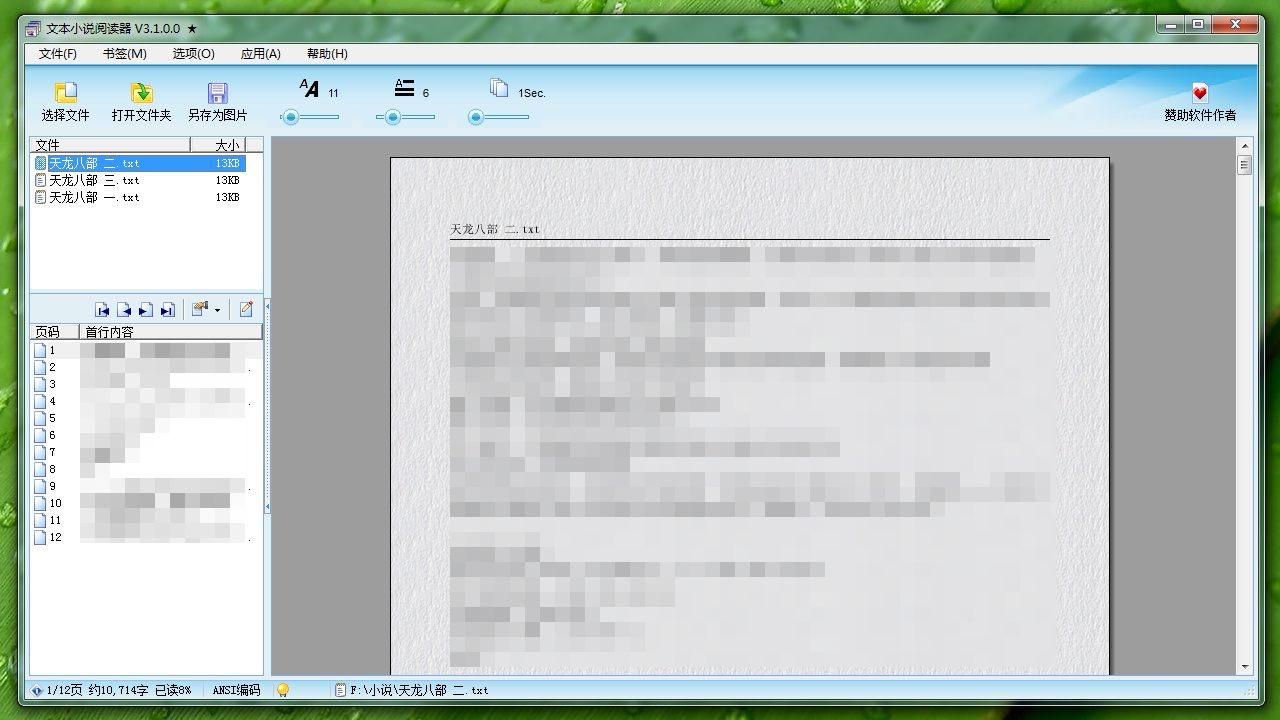This screenshot has width=1280, height=720.
Task: Expand the bookmark tool dropdown arrow
Action: [217, 311]
